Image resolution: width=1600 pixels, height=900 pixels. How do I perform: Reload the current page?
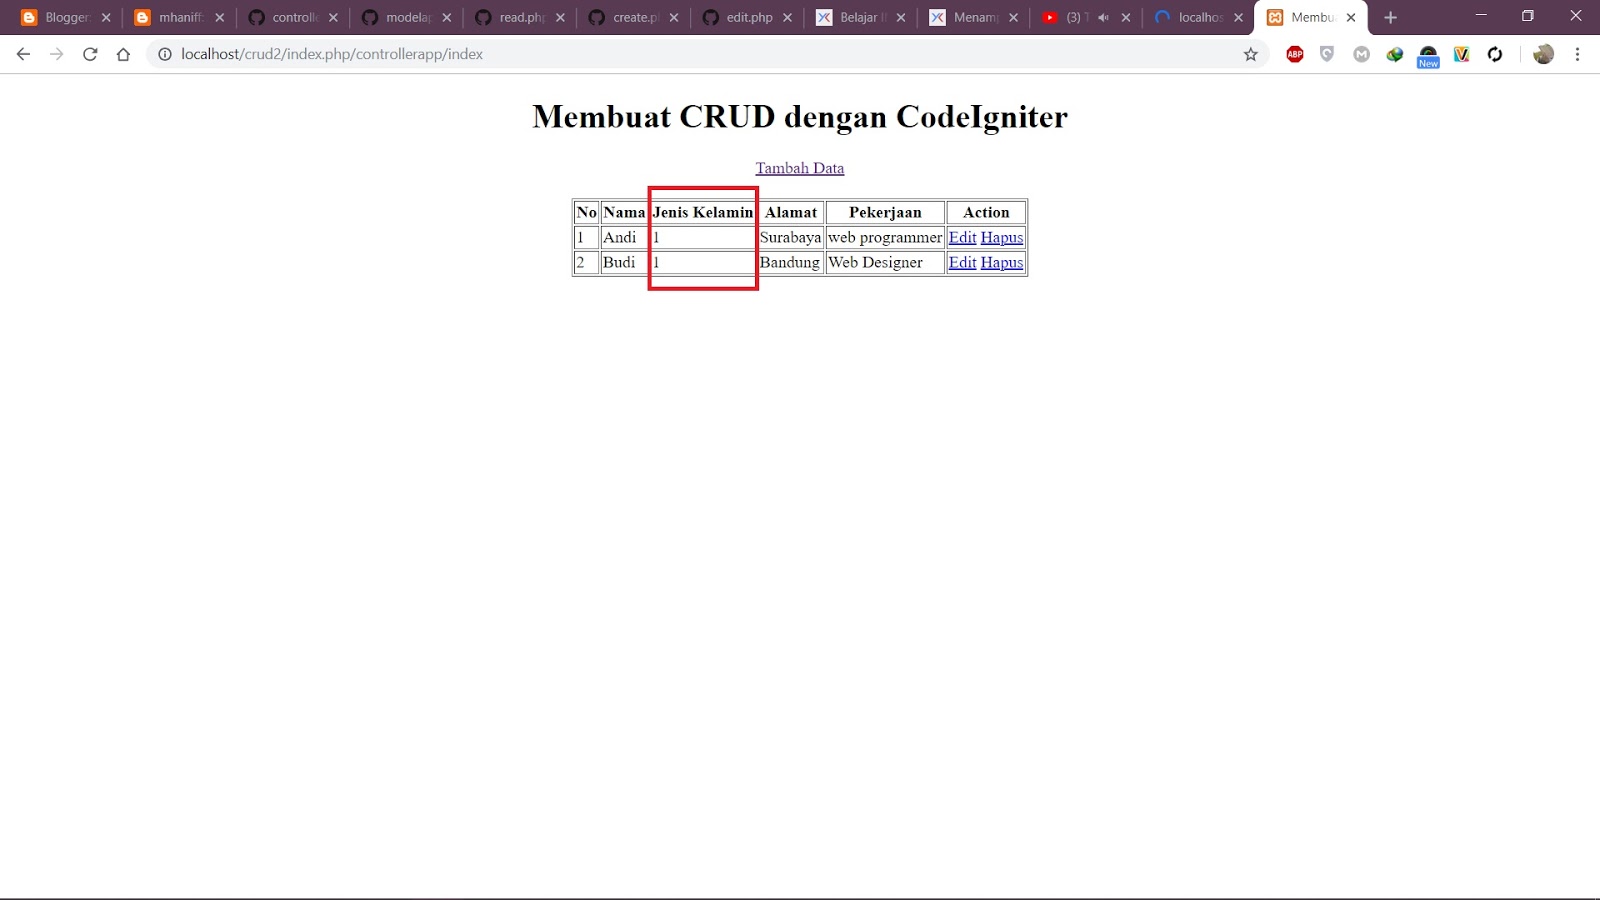tap(90, 54)
